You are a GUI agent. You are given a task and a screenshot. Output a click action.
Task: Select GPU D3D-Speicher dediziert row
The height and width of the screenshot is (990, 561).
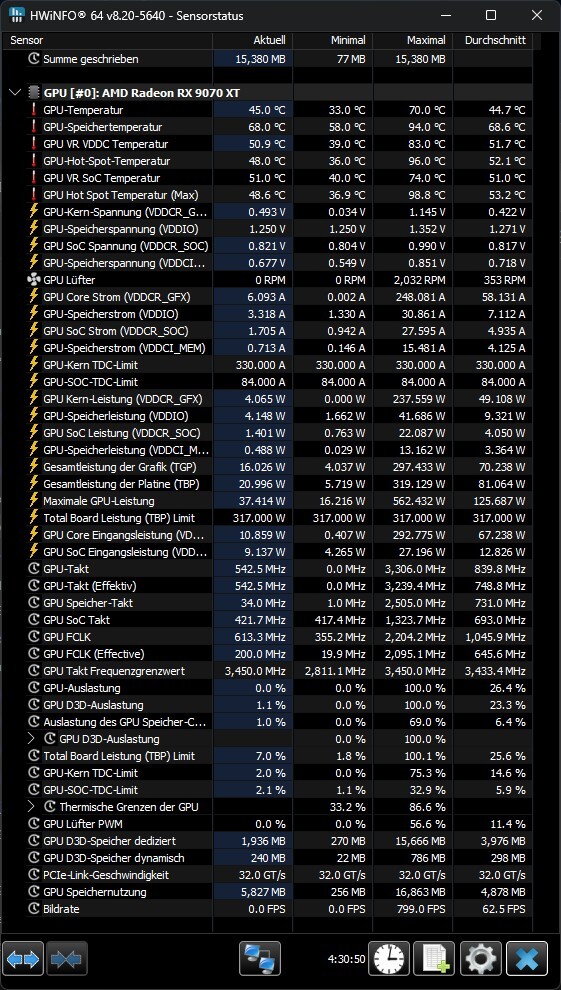click(267, 841)
